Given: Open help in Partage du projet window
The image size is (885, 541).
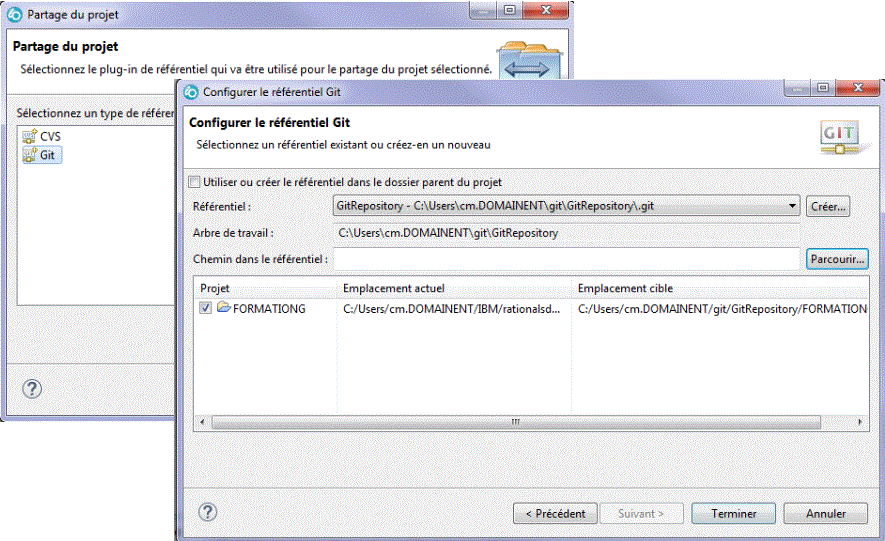Looking at the screenshot, I should tap(32, 389).
